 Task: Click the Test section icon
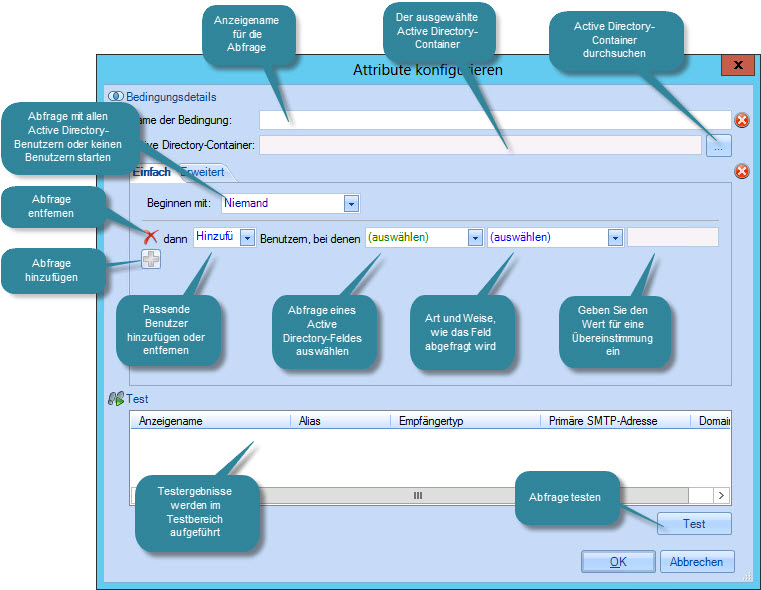tap(116, 399)
